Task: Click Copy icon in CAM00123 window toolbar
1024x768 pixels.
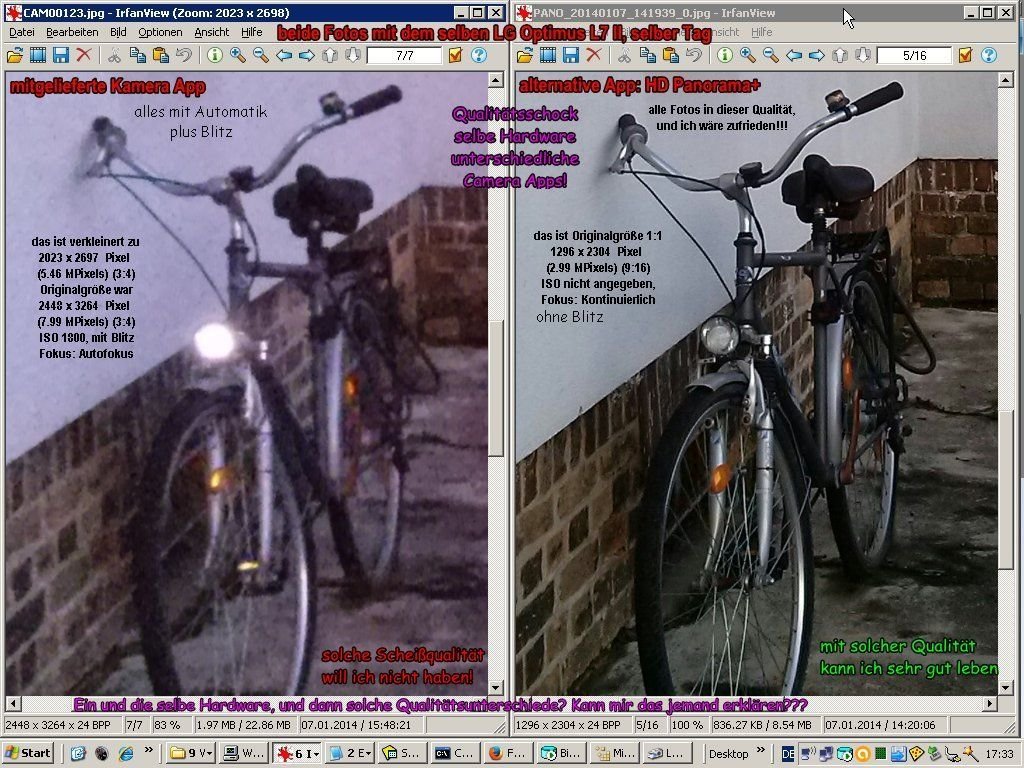Action: tap(137, 56)
